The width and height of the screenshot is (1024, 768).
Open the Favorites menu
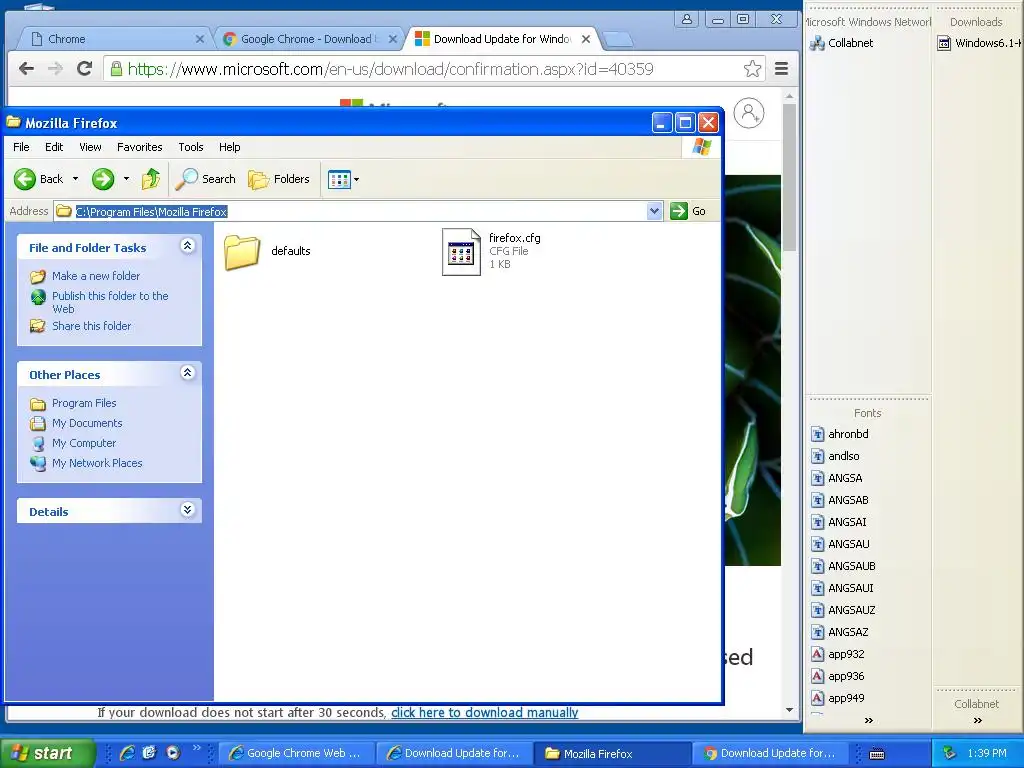point(140,147)
